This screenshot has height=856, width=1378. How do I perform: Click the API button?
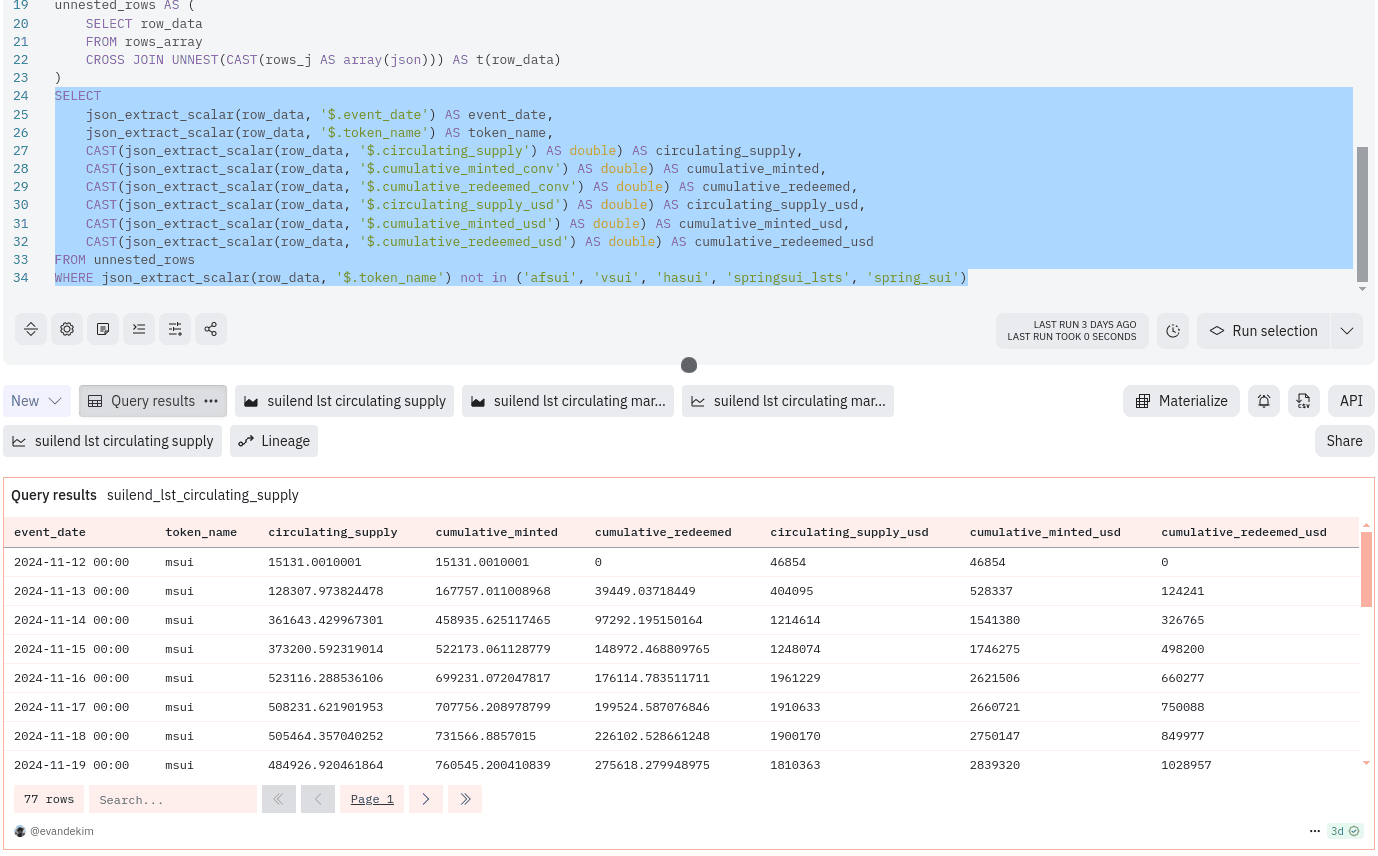click(x=1351, y=401)
